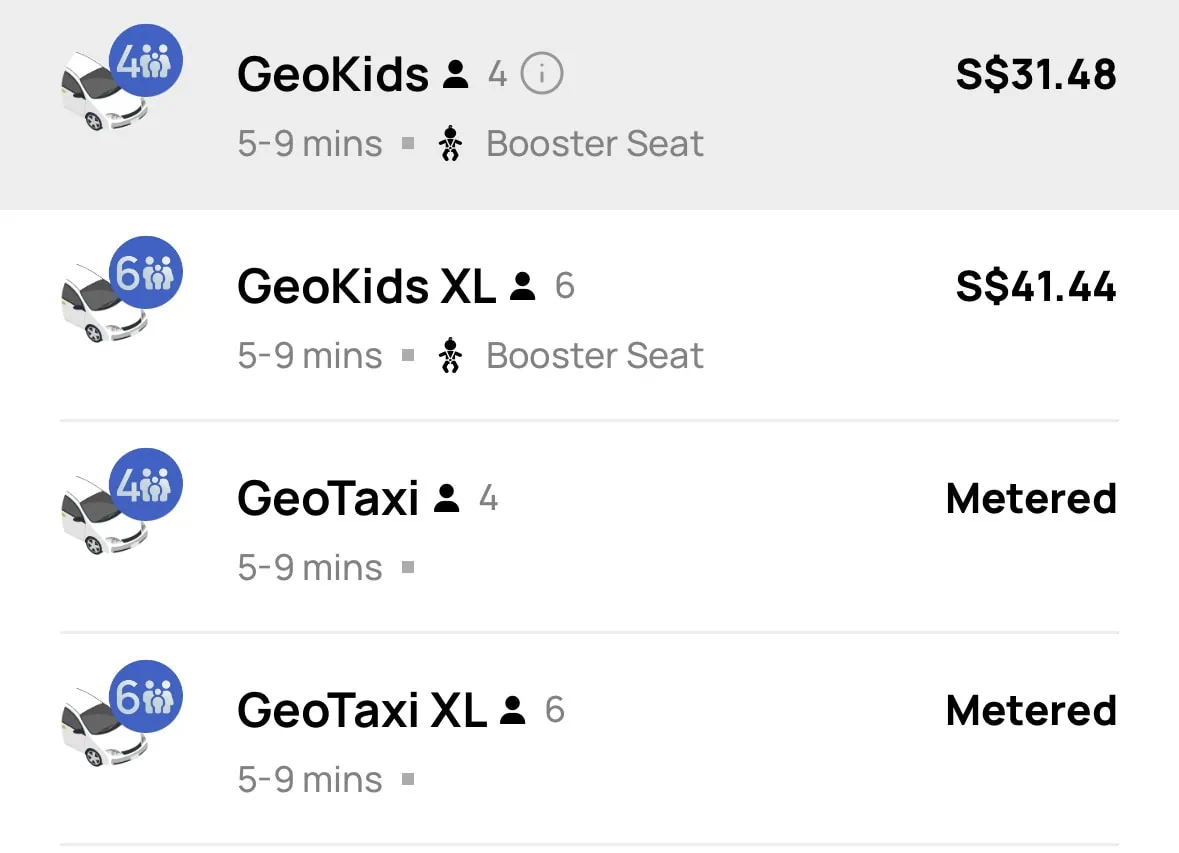This screenshot has width=1179, height=853.
Task: Select the GeoTaxi XL ride title
Action: pyautogui.click(x=361, y=711)
